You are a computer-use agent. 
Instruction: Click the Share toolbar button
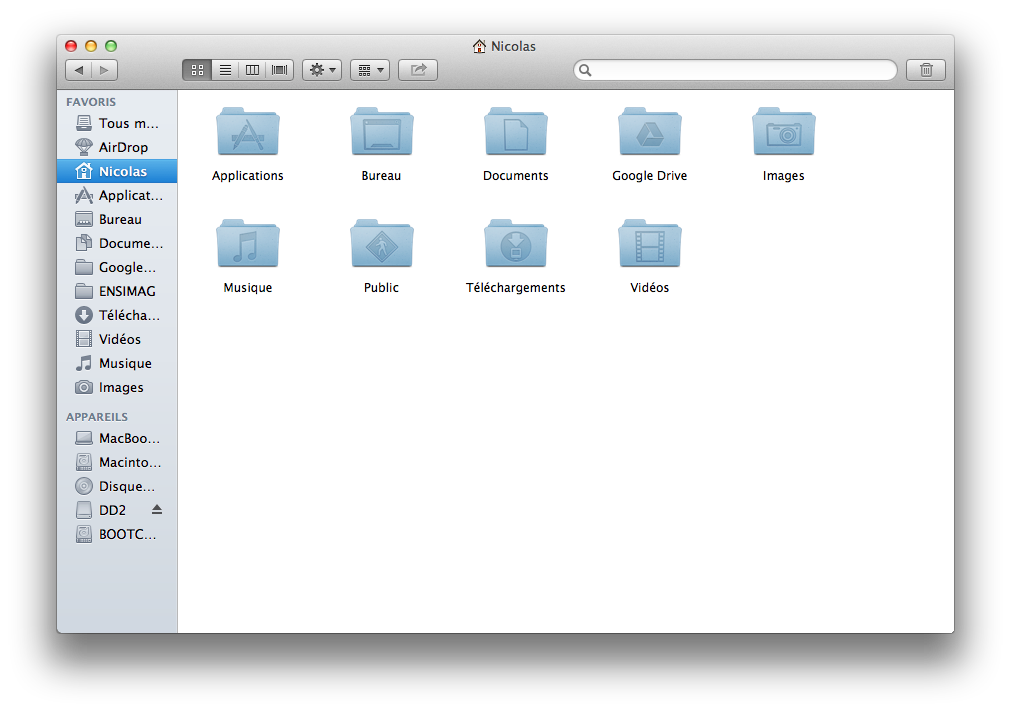[418, 70]
